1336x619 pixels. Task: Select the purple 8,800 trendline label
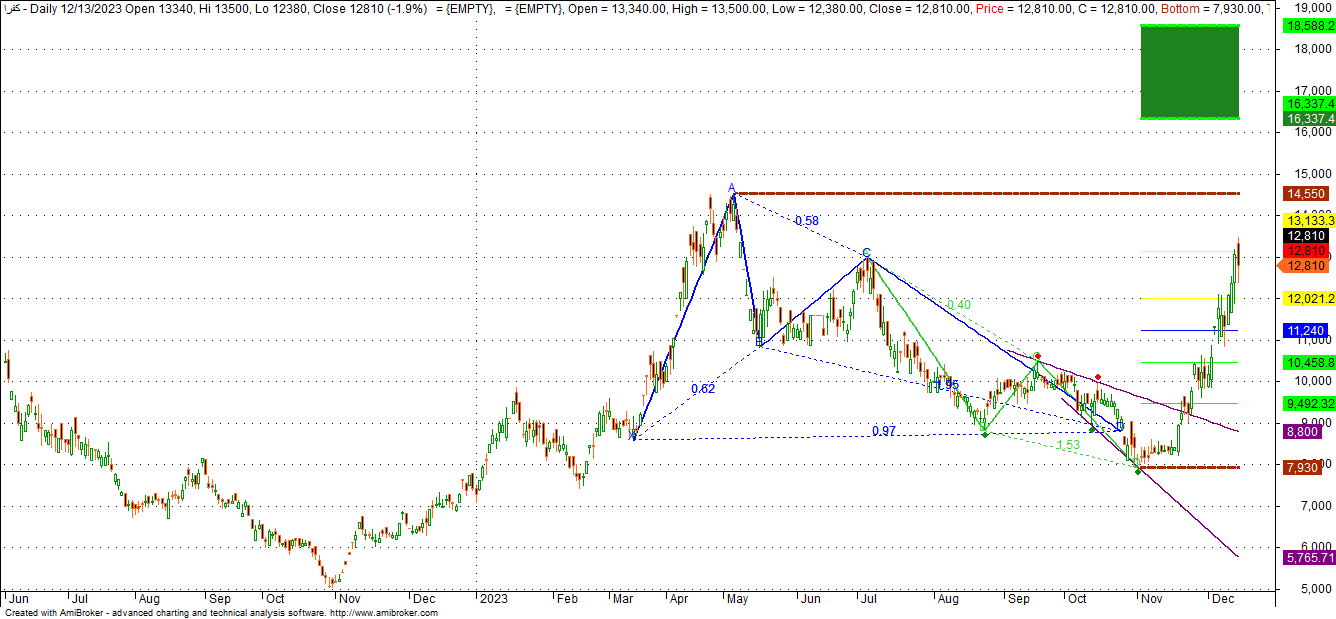(1301, 432)
